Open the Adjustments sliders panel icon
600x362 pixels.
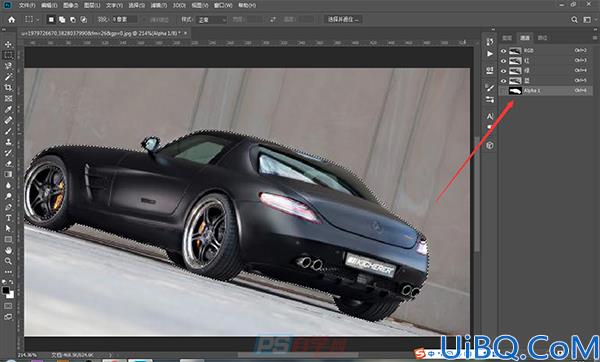point(490,99)
